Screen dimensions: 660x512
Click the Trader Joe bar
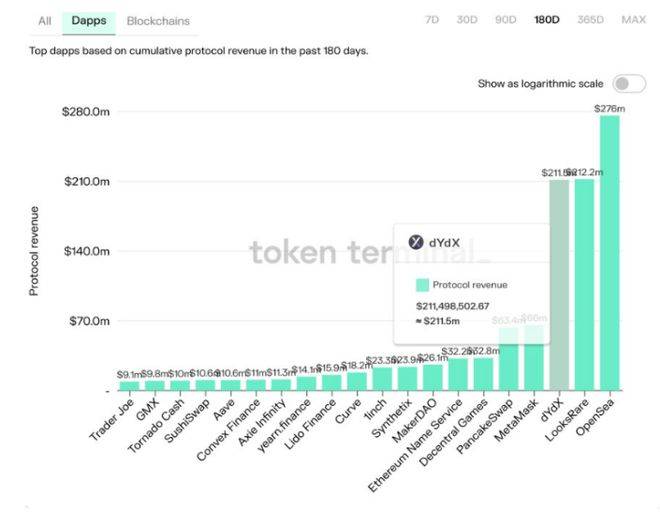pyautogui.click(x=130, y=385)
